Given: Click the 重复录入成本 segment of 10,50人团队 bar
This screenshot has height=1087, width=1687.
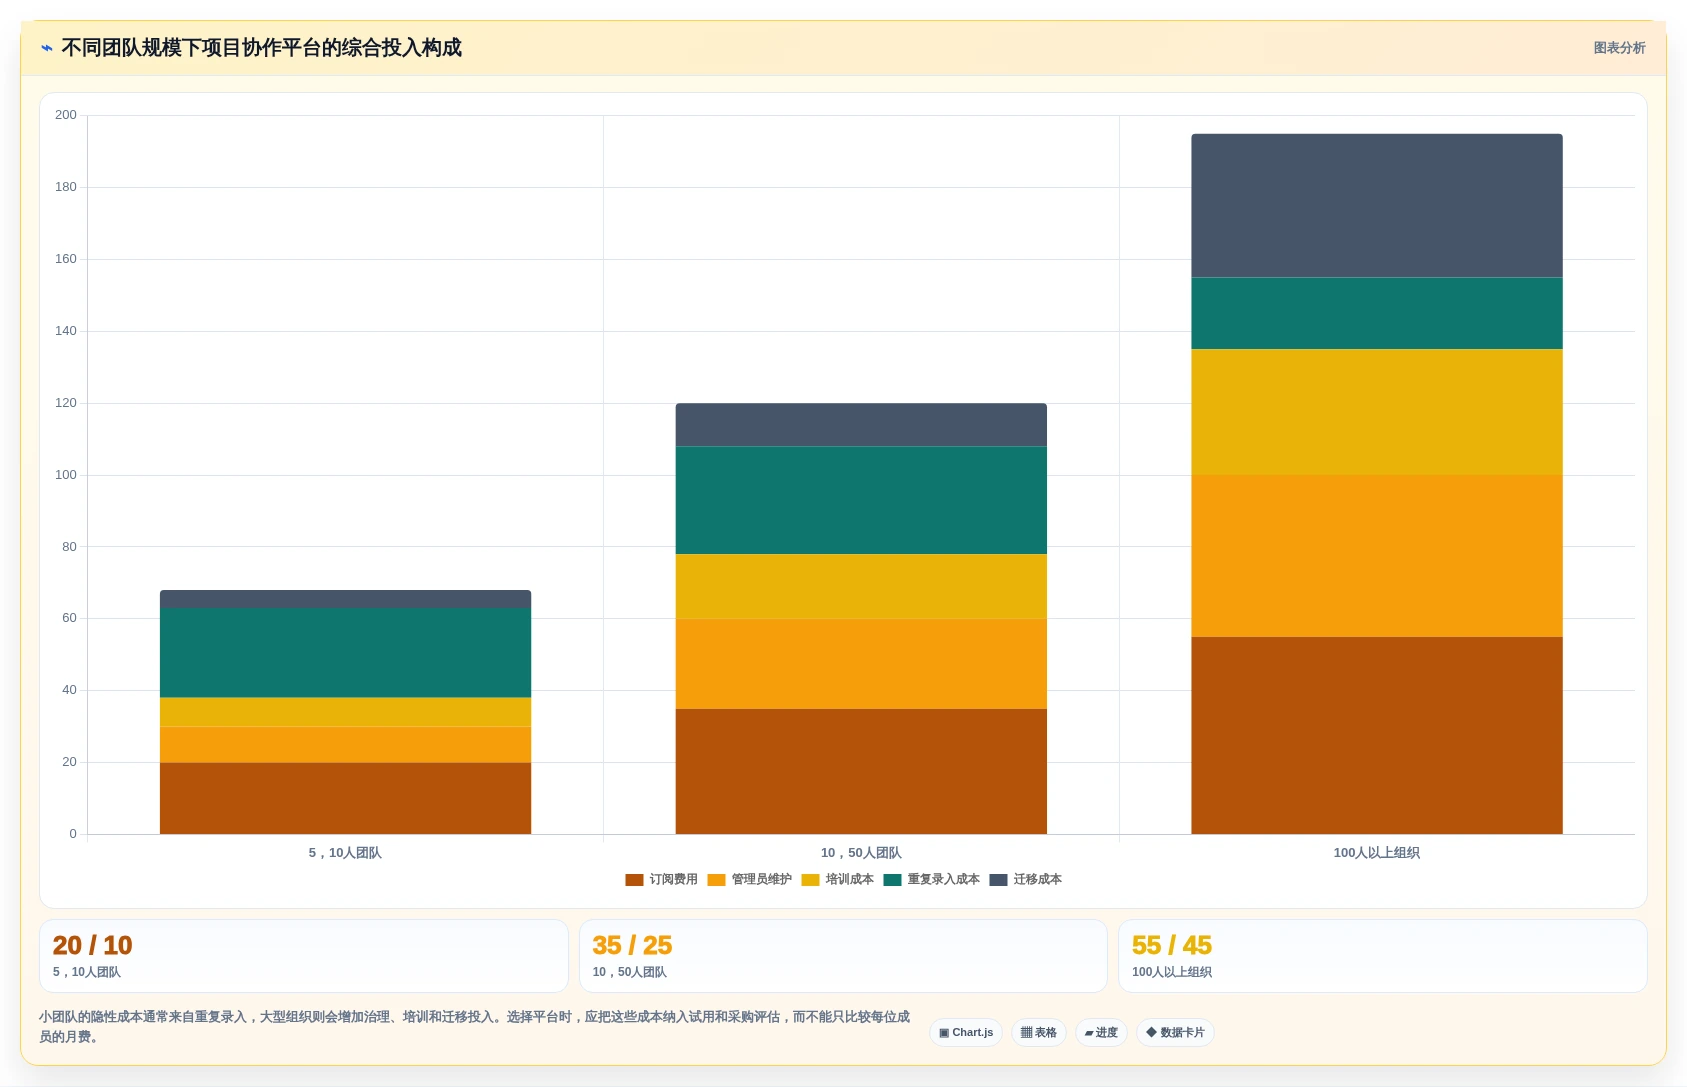Looking at the screenshot, I should 861,500.
